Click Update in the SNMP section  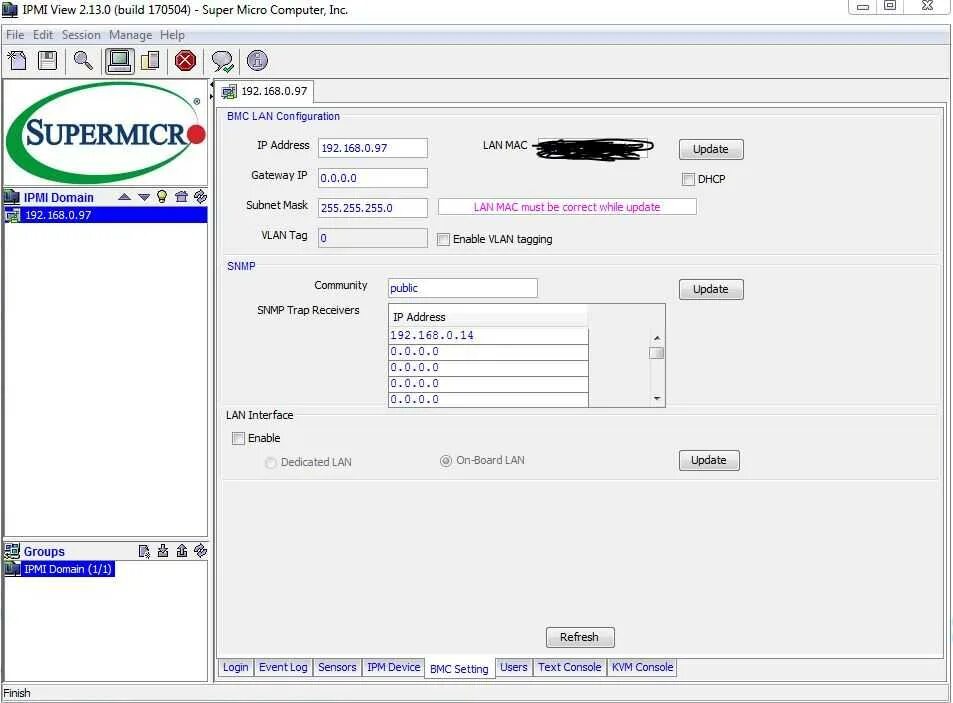pos(710,289)
